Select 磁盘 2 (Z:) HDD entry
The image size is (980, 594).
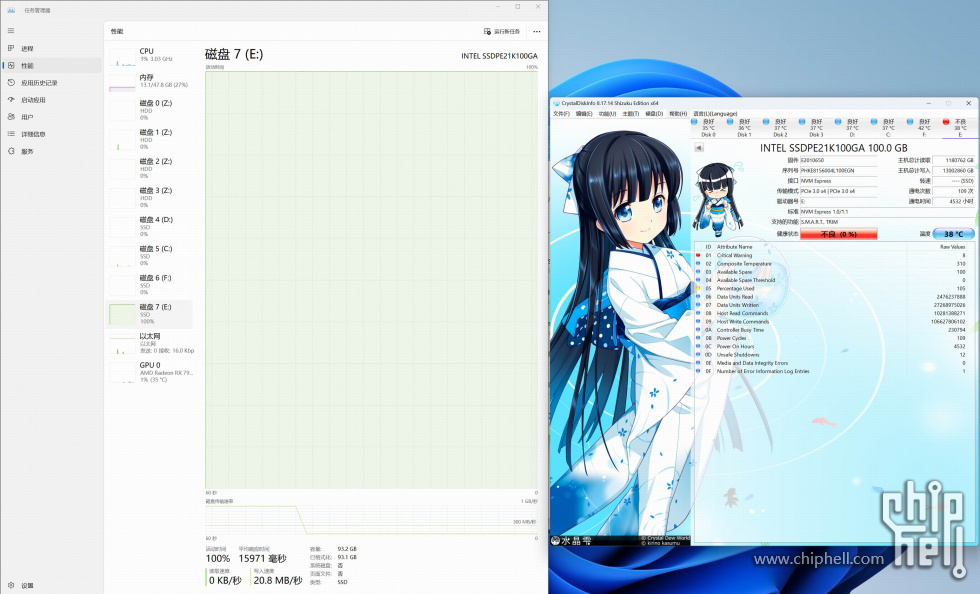point(150,168)
